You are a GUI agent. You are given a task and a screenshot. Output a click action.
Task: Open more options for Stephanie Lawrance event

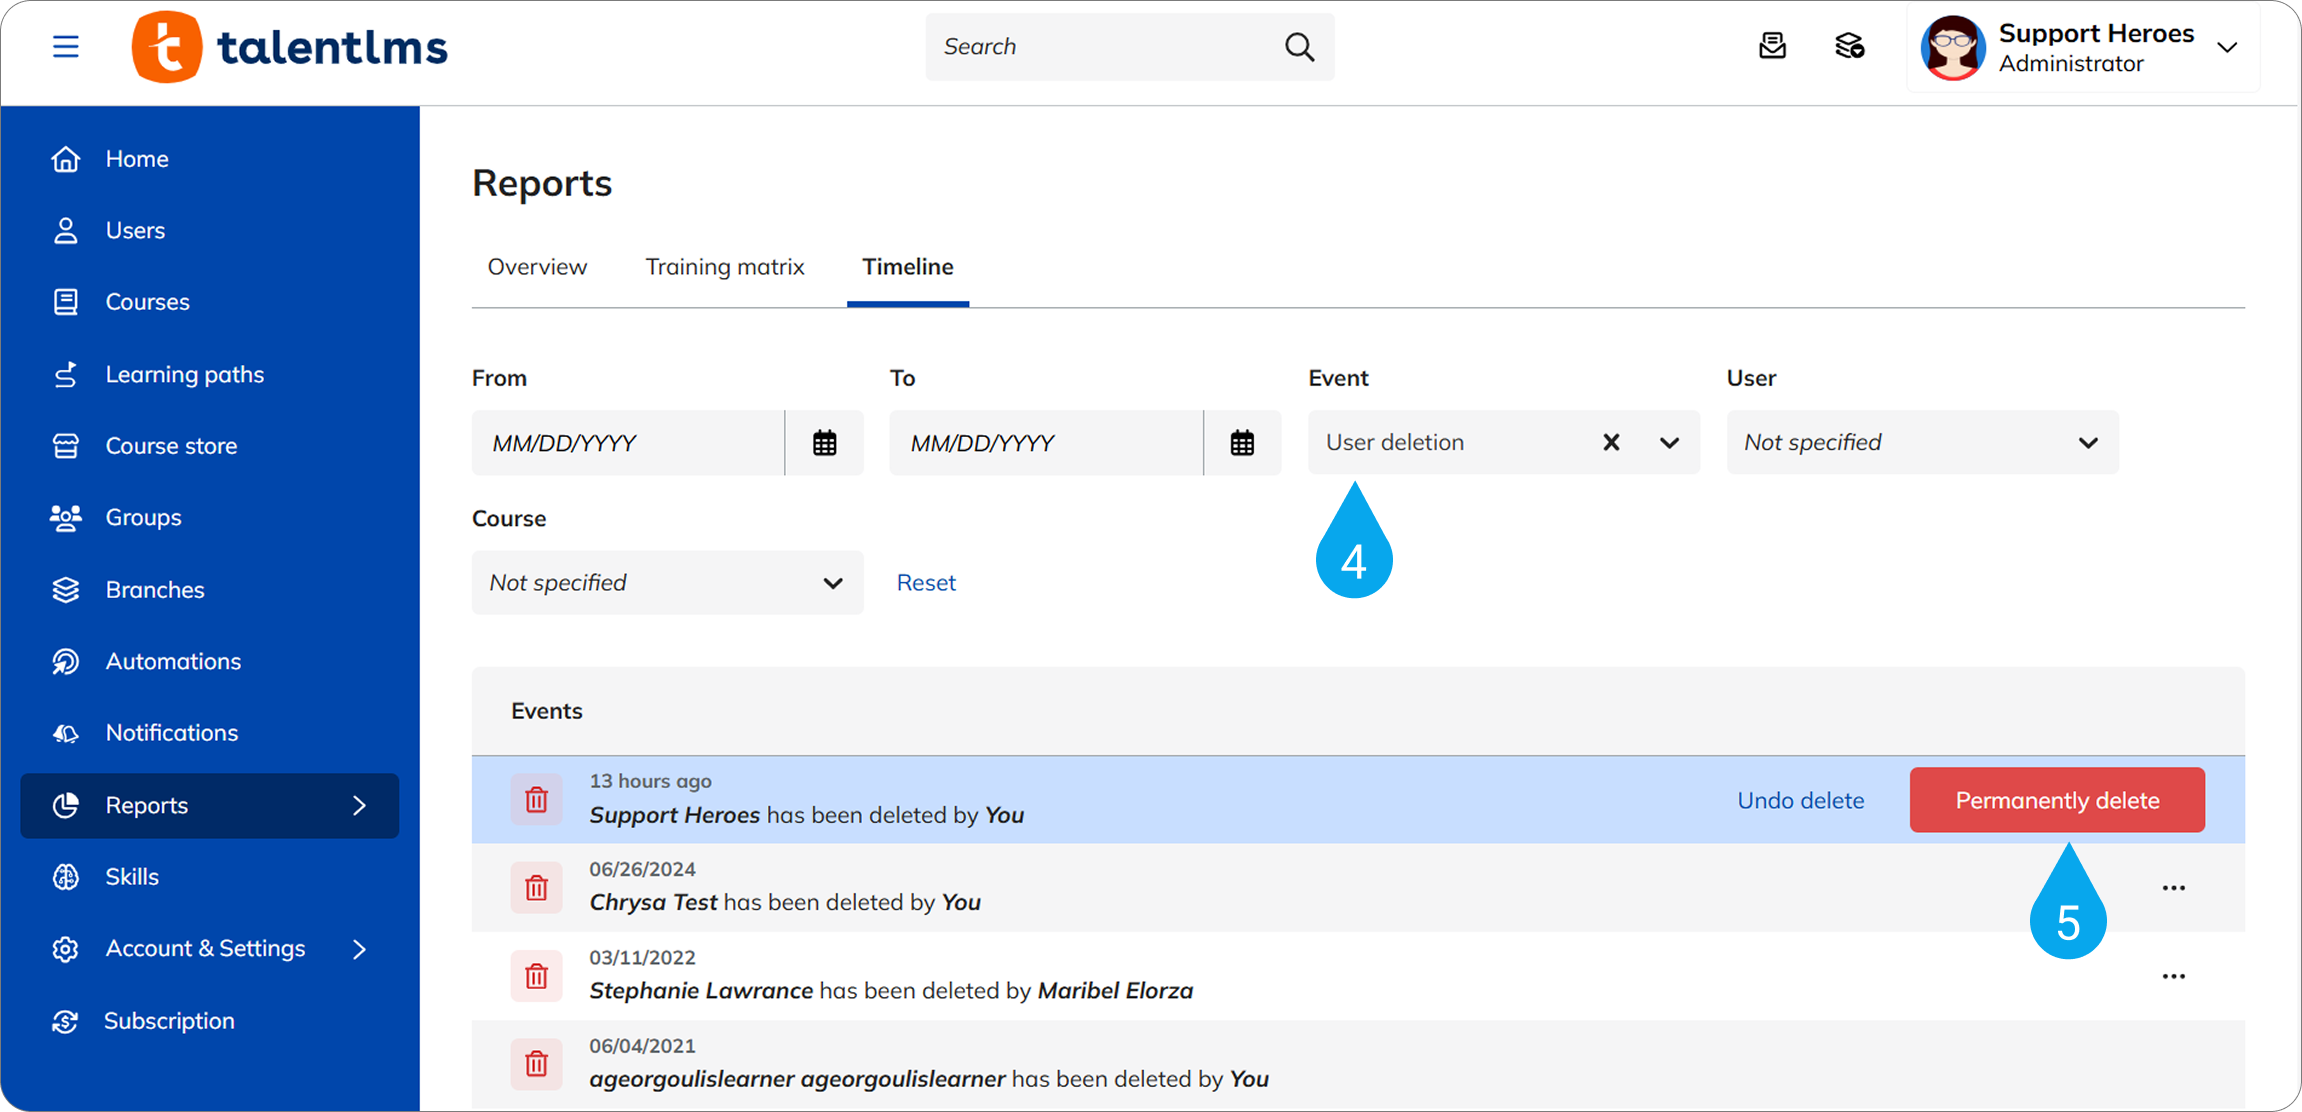pyautogui.click(x=2173, y=976)
